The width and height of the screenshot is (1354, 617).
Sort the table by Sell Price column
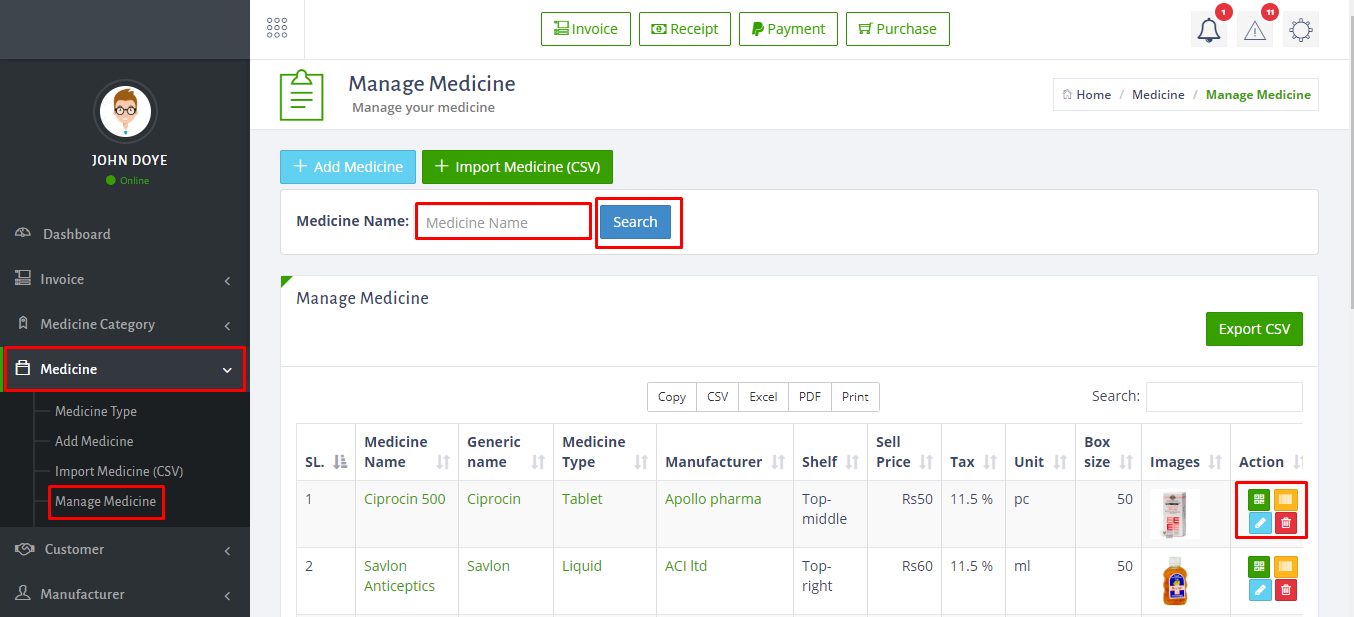[901, 452]
